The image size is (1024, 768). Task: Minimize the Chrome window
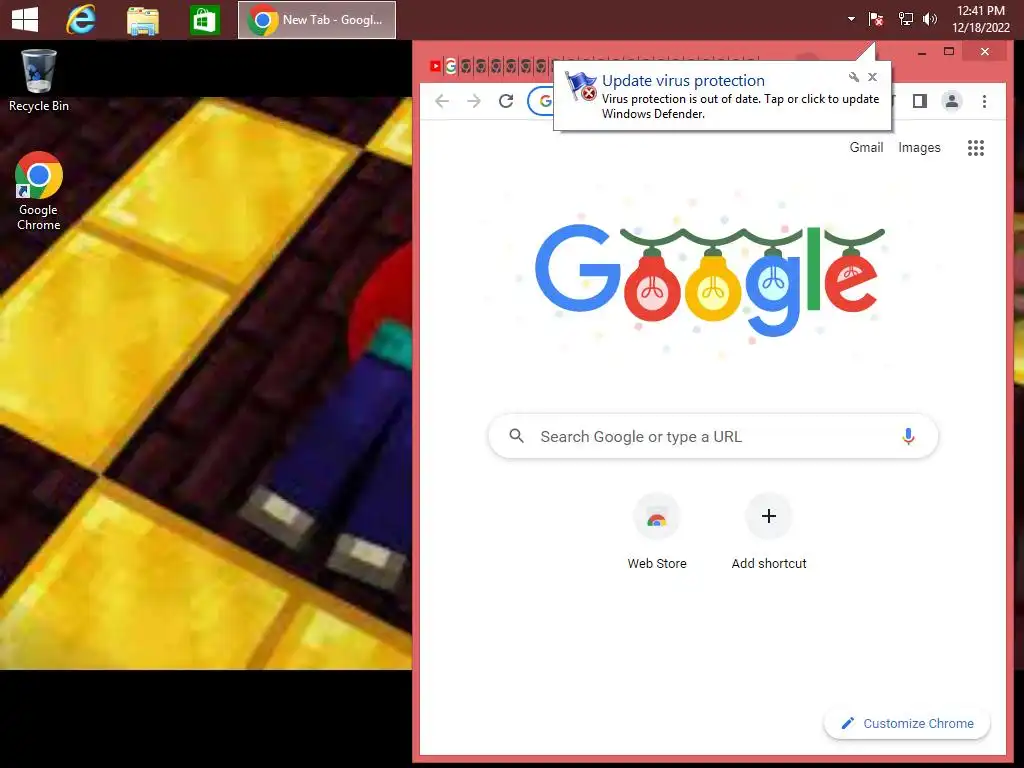[921, 52]
